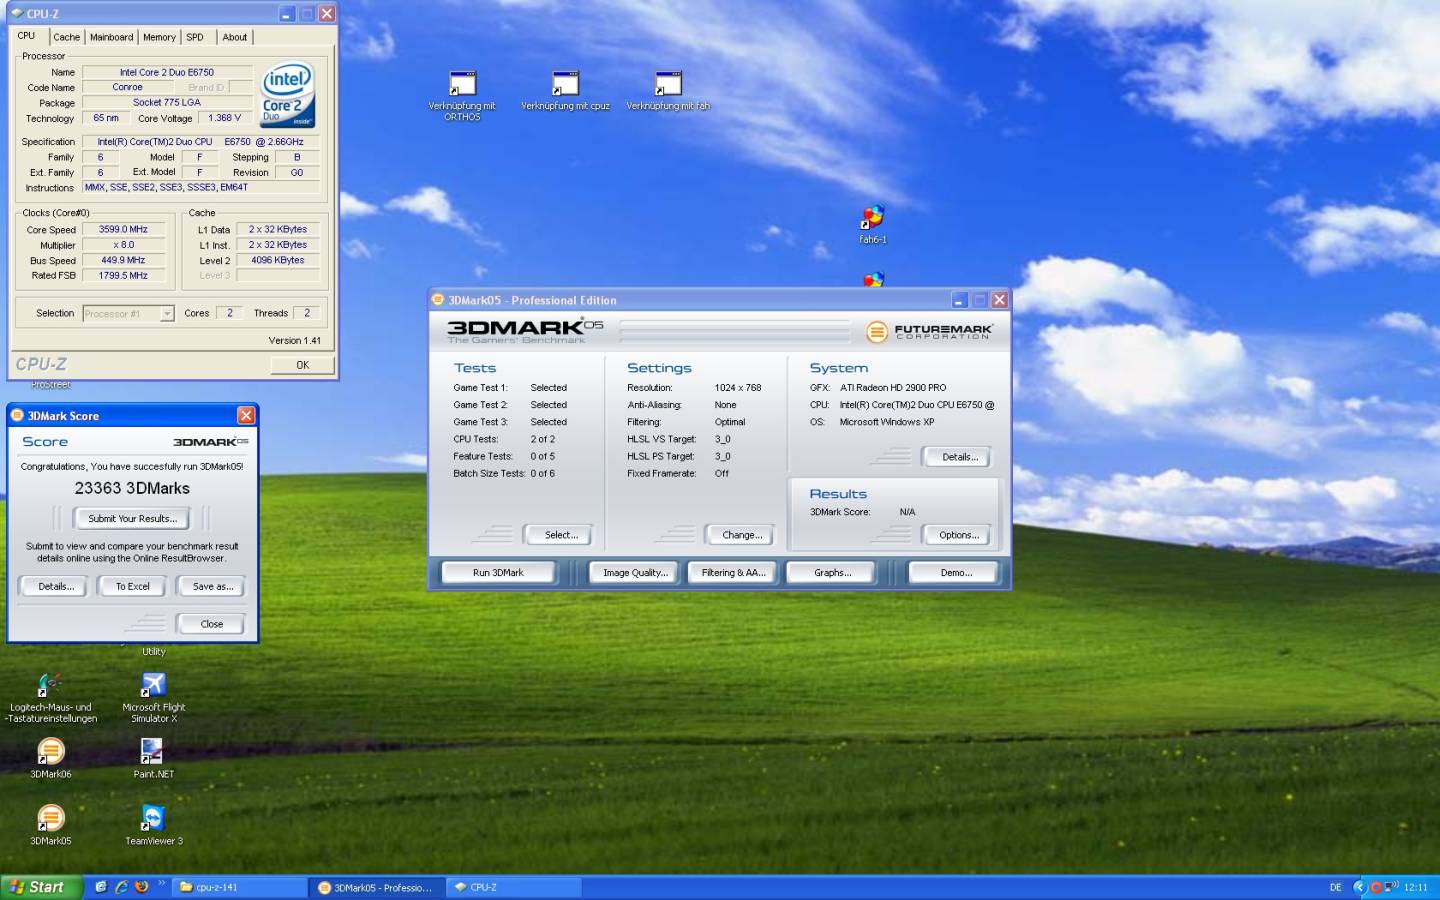Viewport: 1440px width, 900px height.
Task: Launch Logitech mouse and keyboard settings icon
Action: [50, 685]
